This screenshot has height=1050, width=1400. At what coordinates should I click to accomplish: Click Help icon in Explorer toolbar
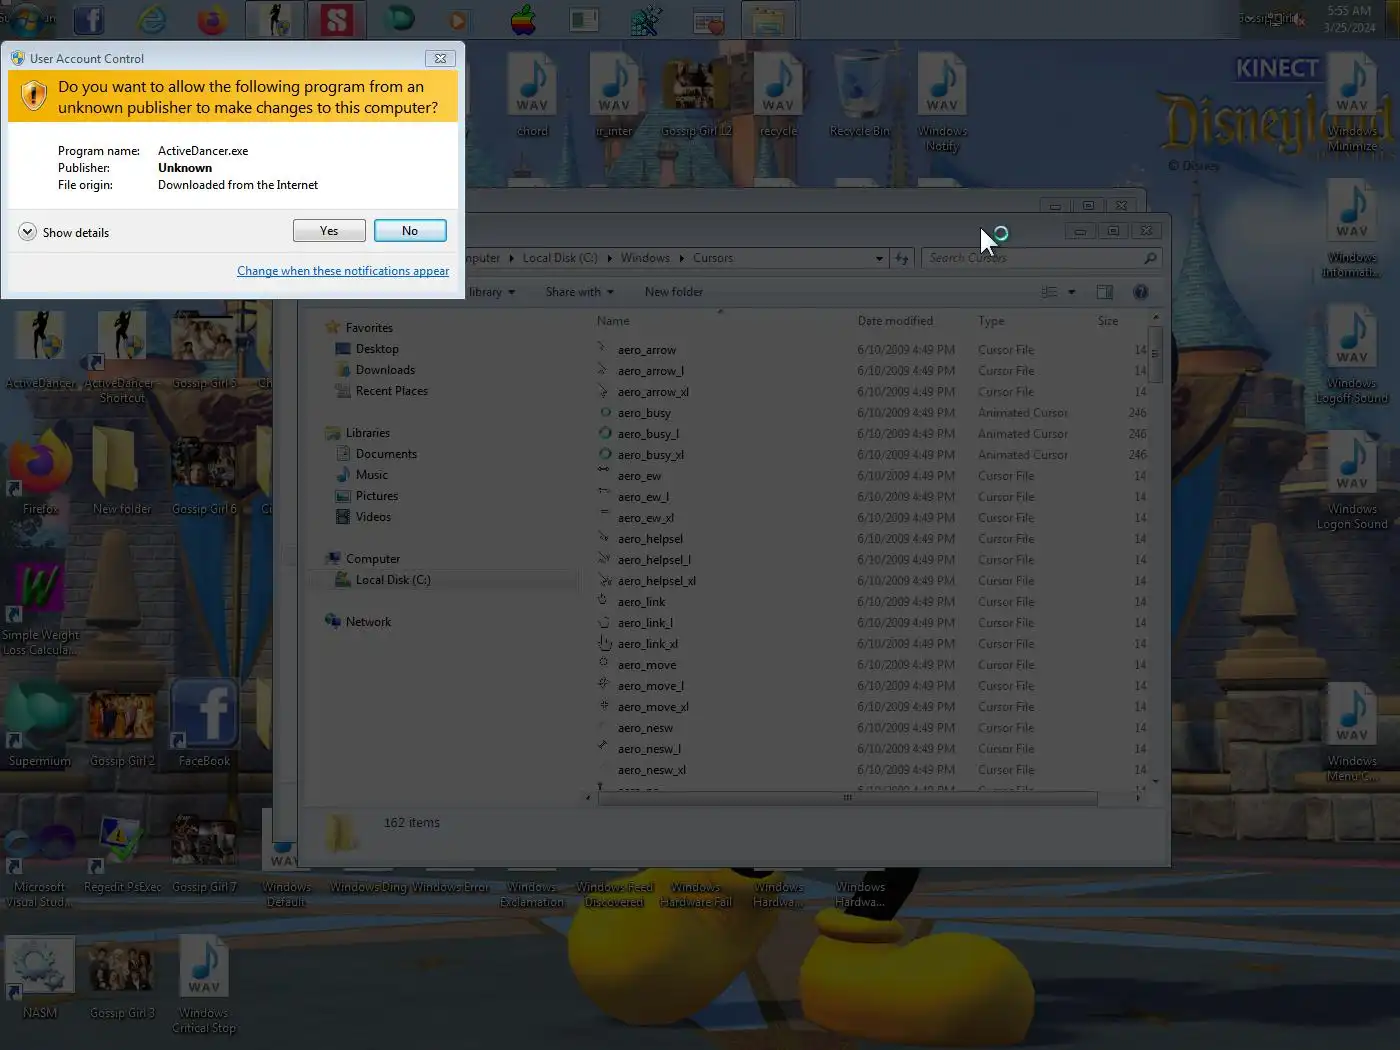pyautogui.click(x=1140, y=292)
